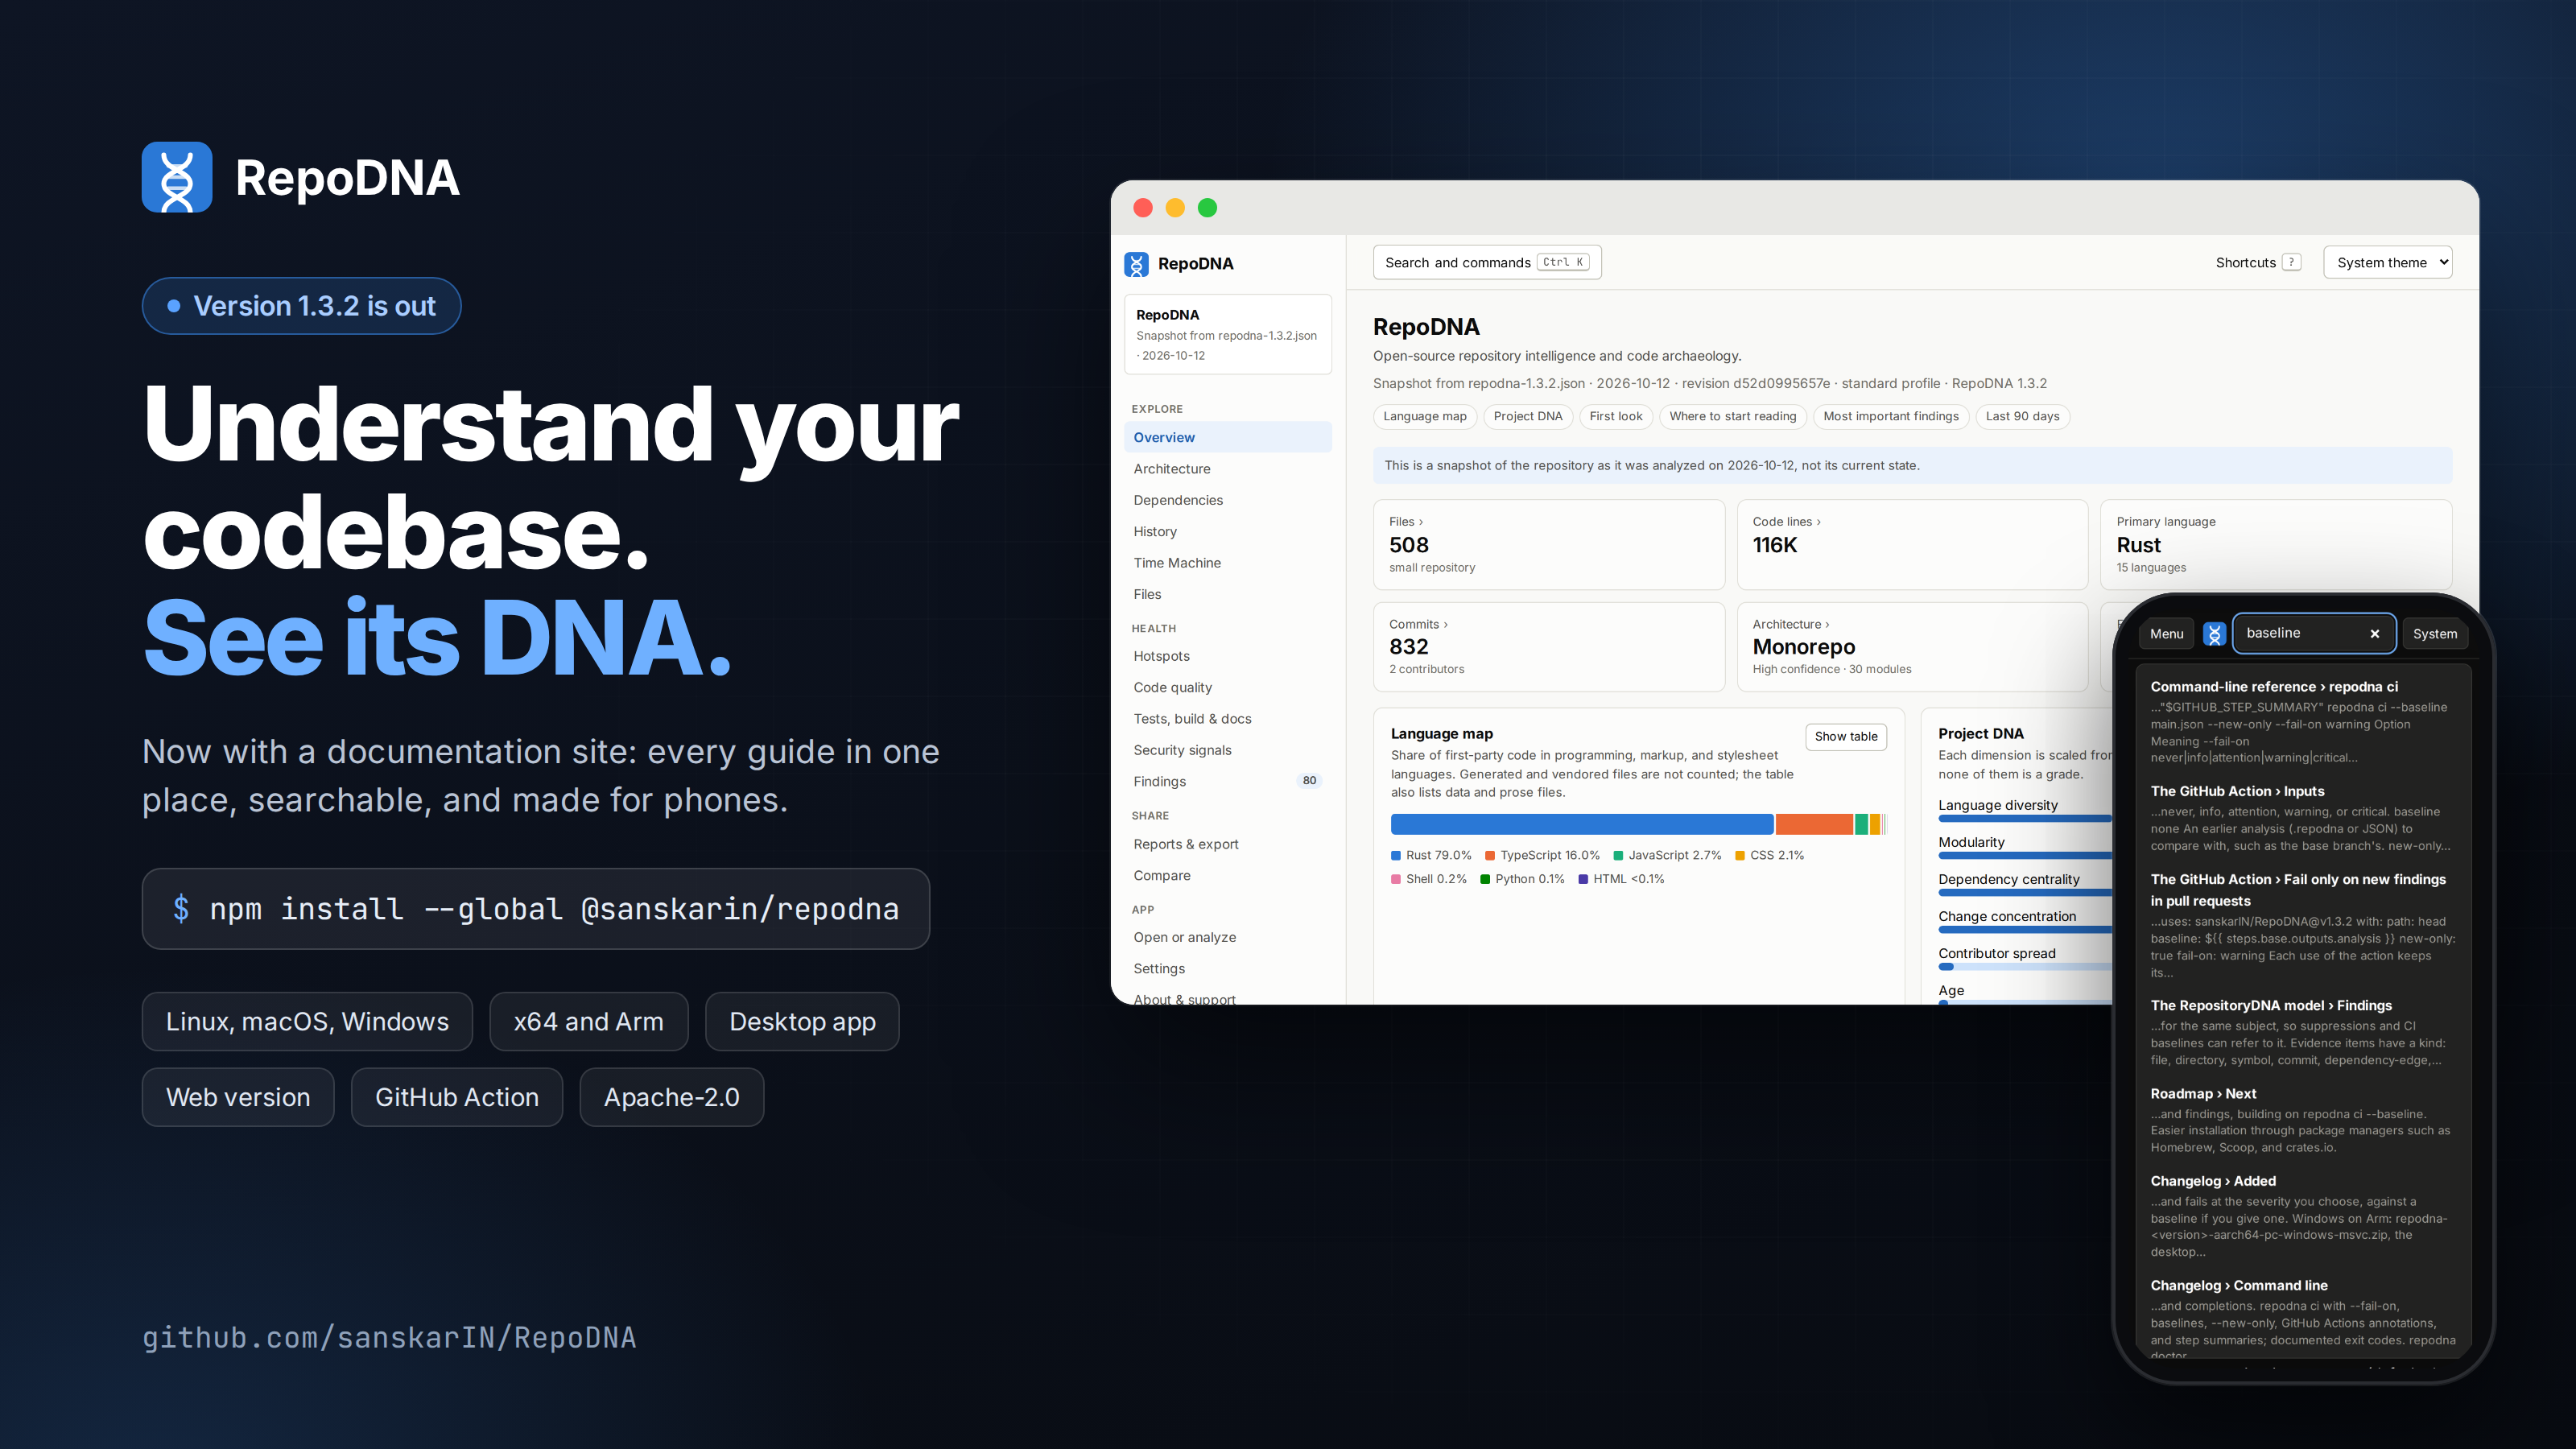The image size is (2576, 1449).
Task: Click the github.com/sanskarIN/RepoDNA link
Action: point(389,1338)
